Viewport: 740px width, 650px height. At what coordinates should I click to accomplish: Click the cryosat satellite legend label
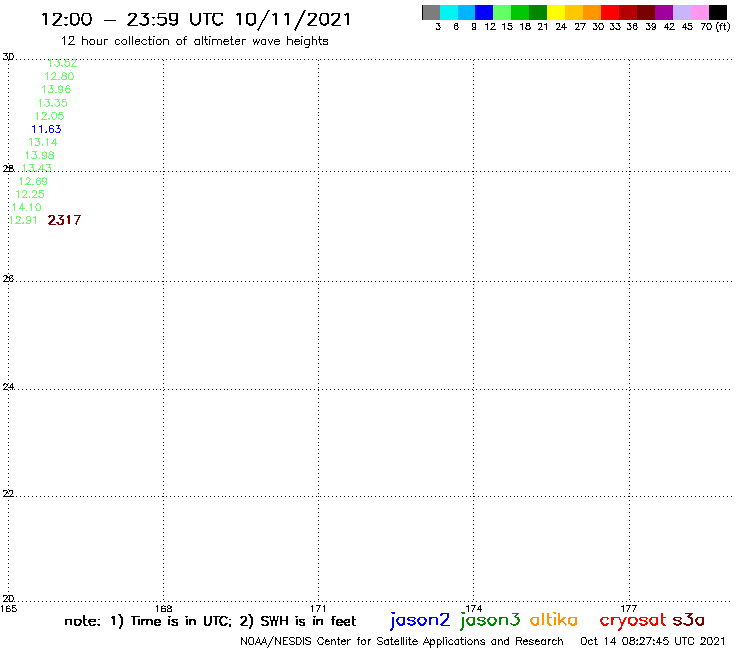coord(633,620)
